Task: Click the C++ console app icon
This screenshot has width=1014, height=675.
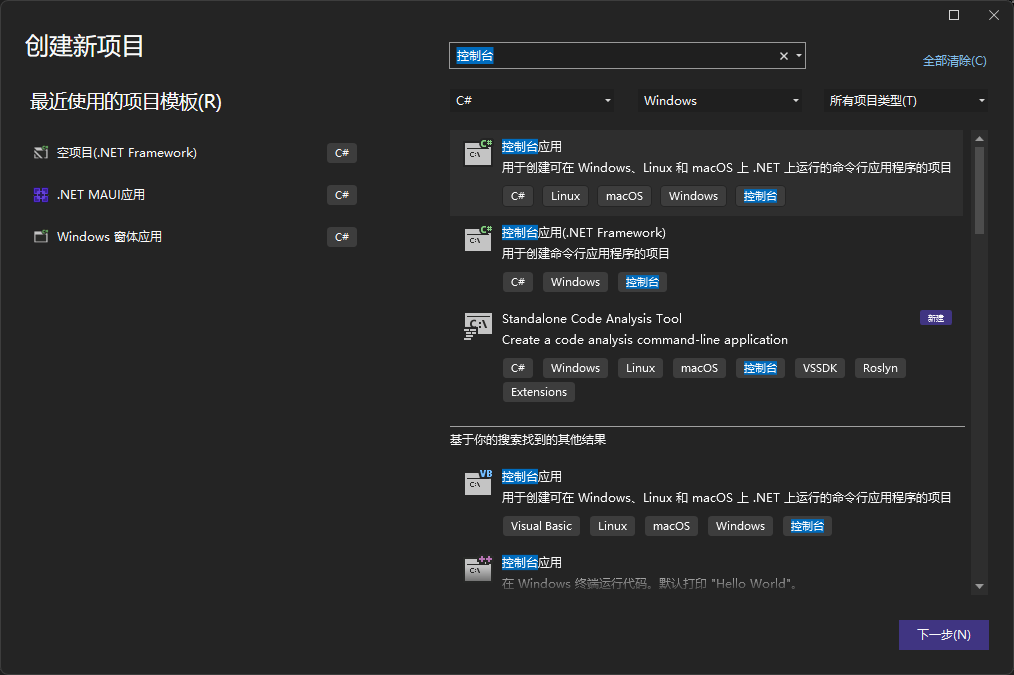Action: [x=478, y=569]
